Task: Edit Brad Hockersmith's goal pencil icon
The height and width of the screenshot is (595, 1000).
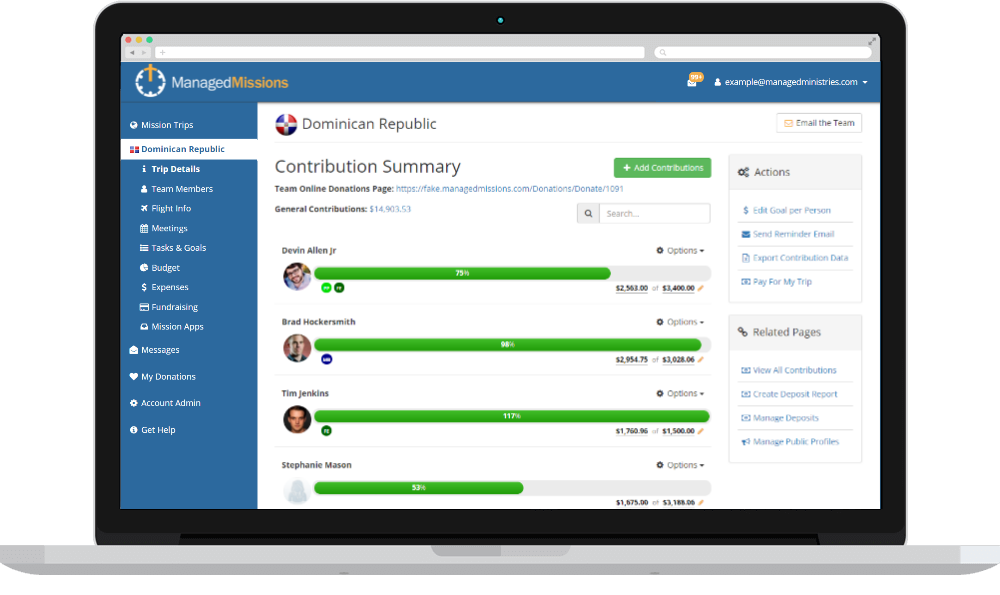Action: pos(700,360)
